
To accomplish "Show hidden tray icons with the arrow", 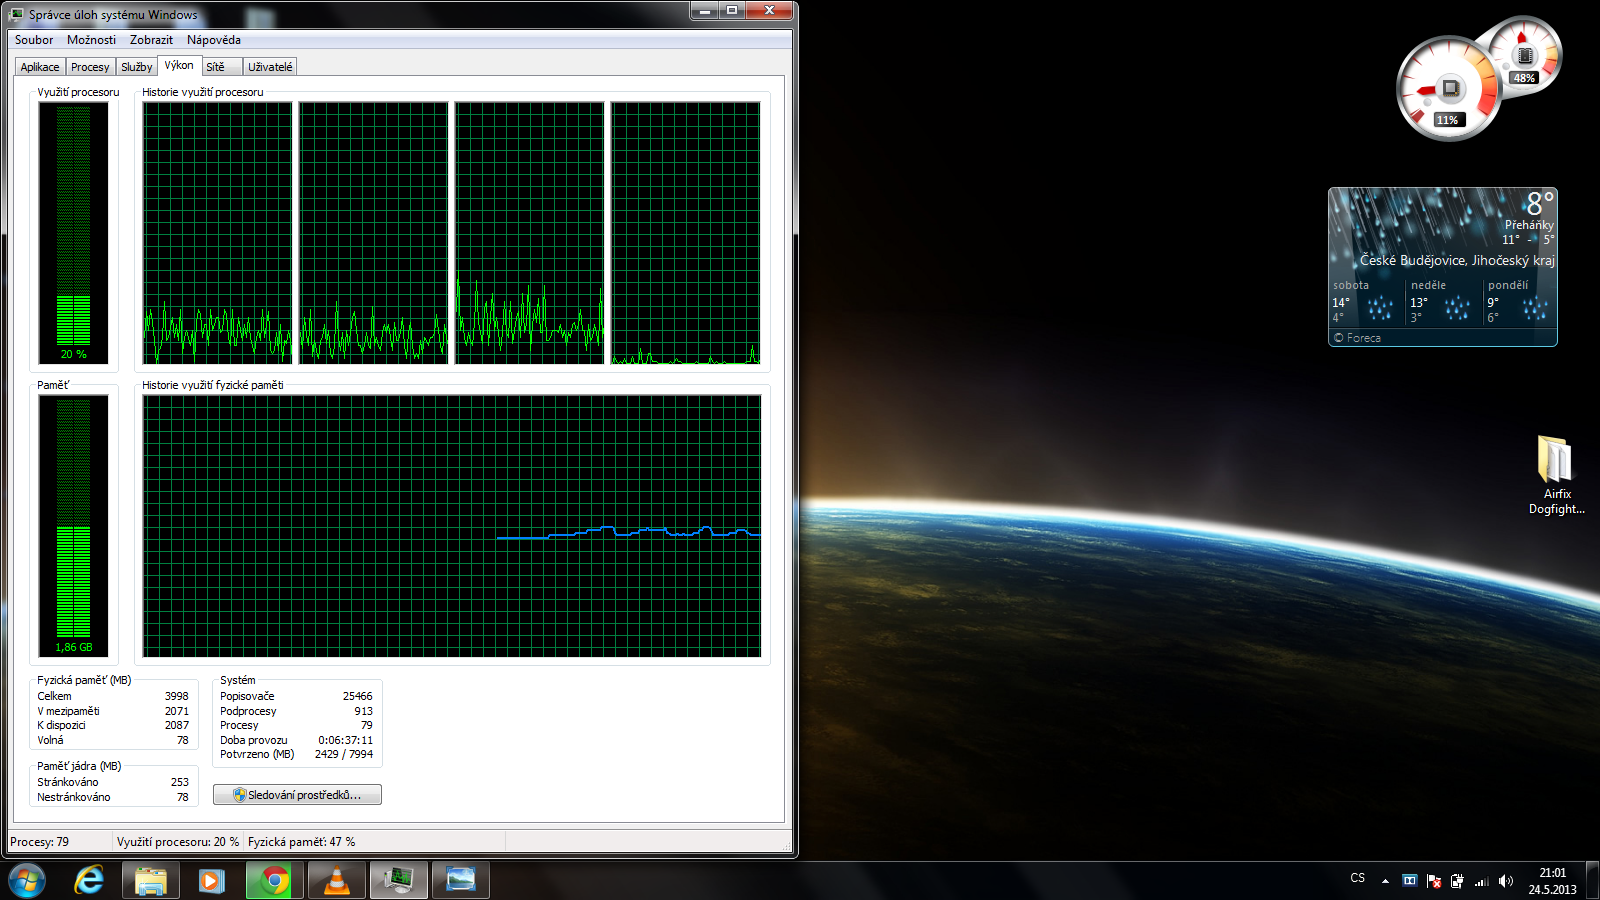I will click(x=1385, y=881).
